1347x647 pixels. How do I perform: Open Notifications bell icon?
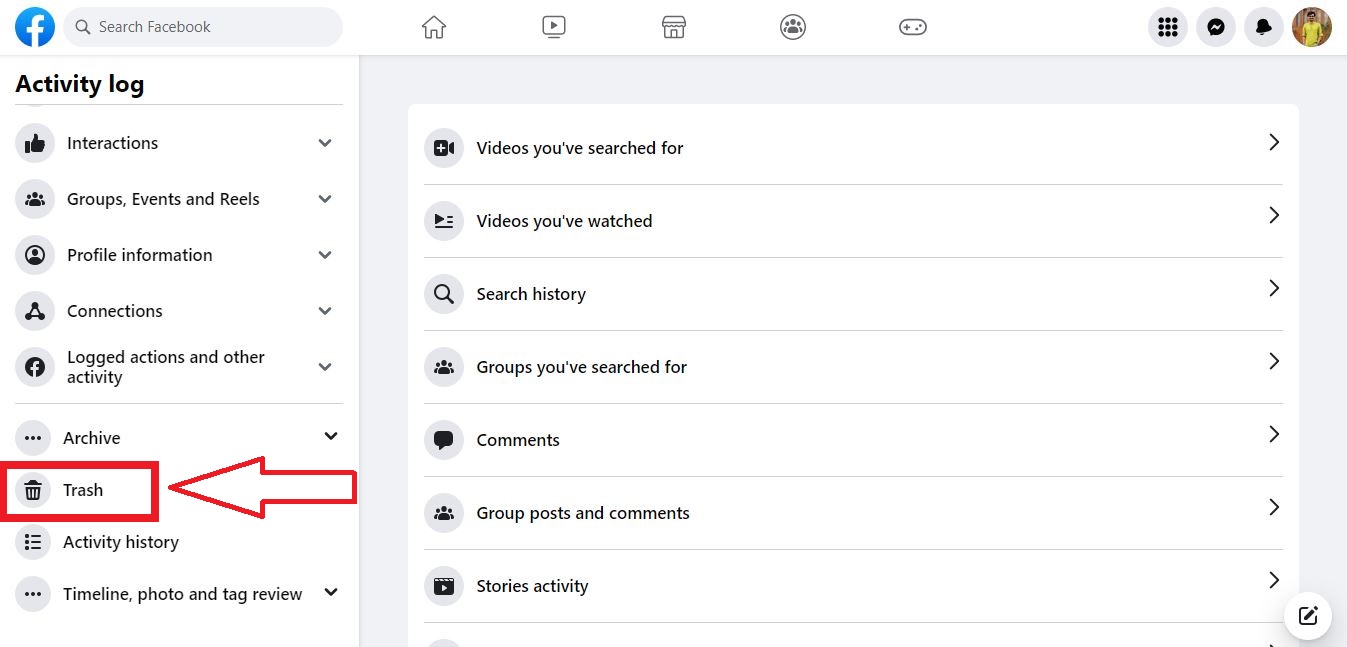pos(1264,27)
